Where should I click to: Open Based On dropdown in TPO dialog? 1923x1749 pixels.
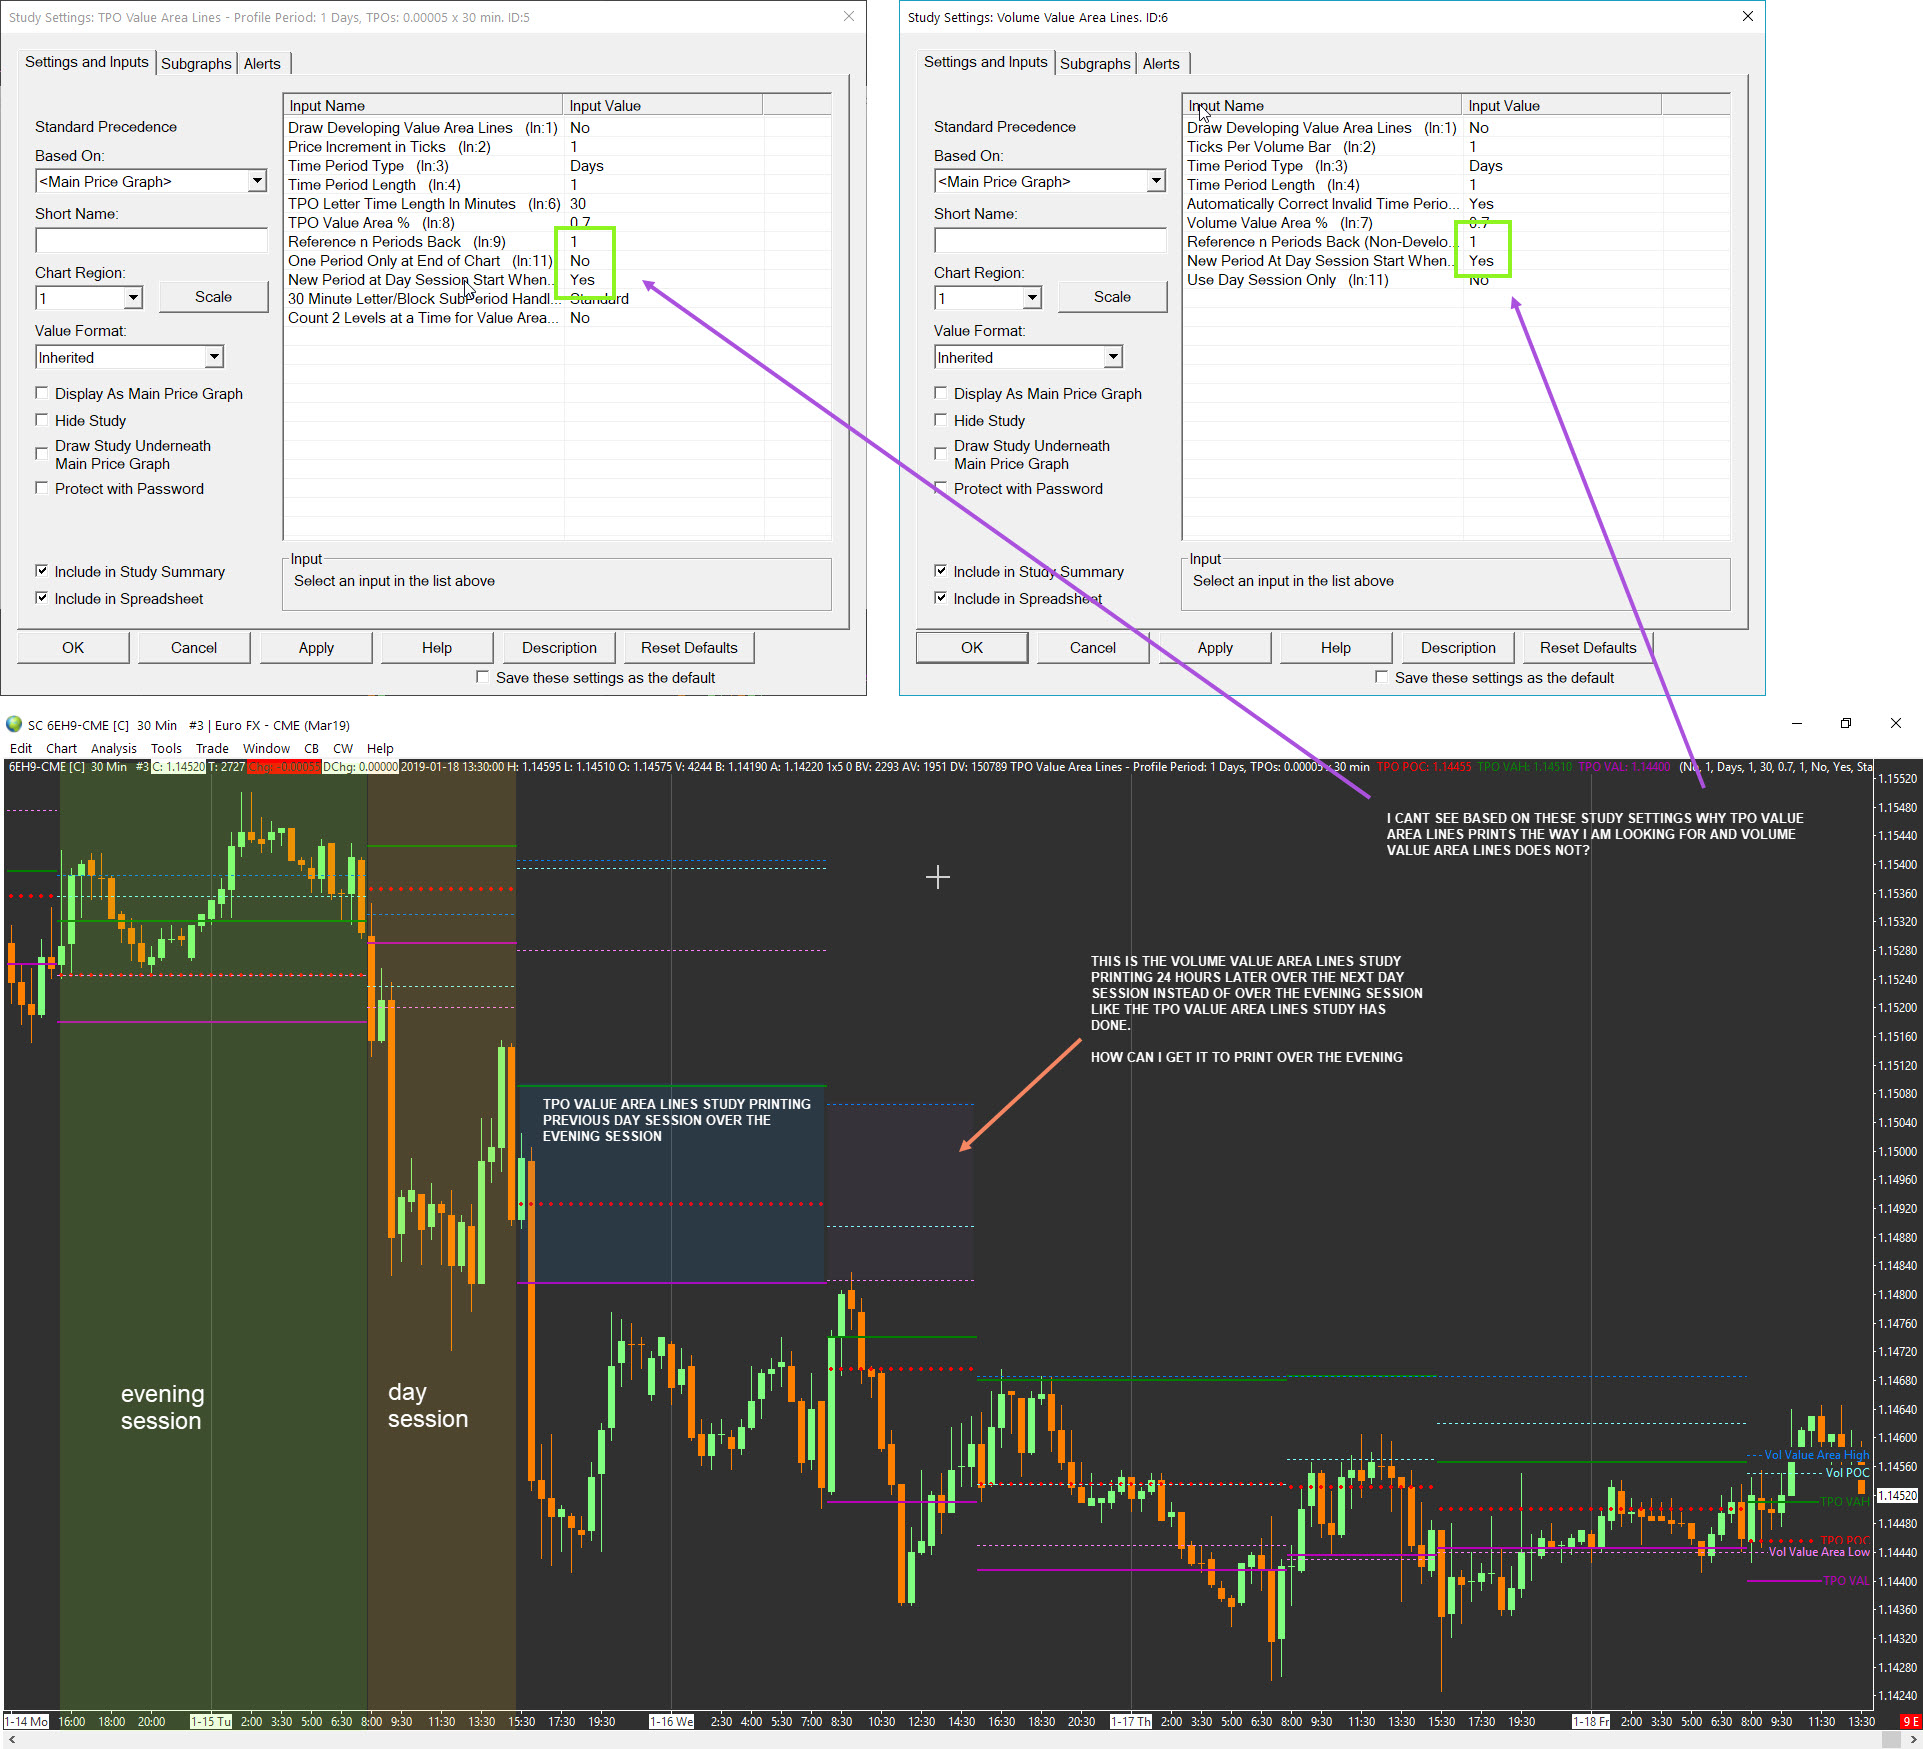click(257, 181)
